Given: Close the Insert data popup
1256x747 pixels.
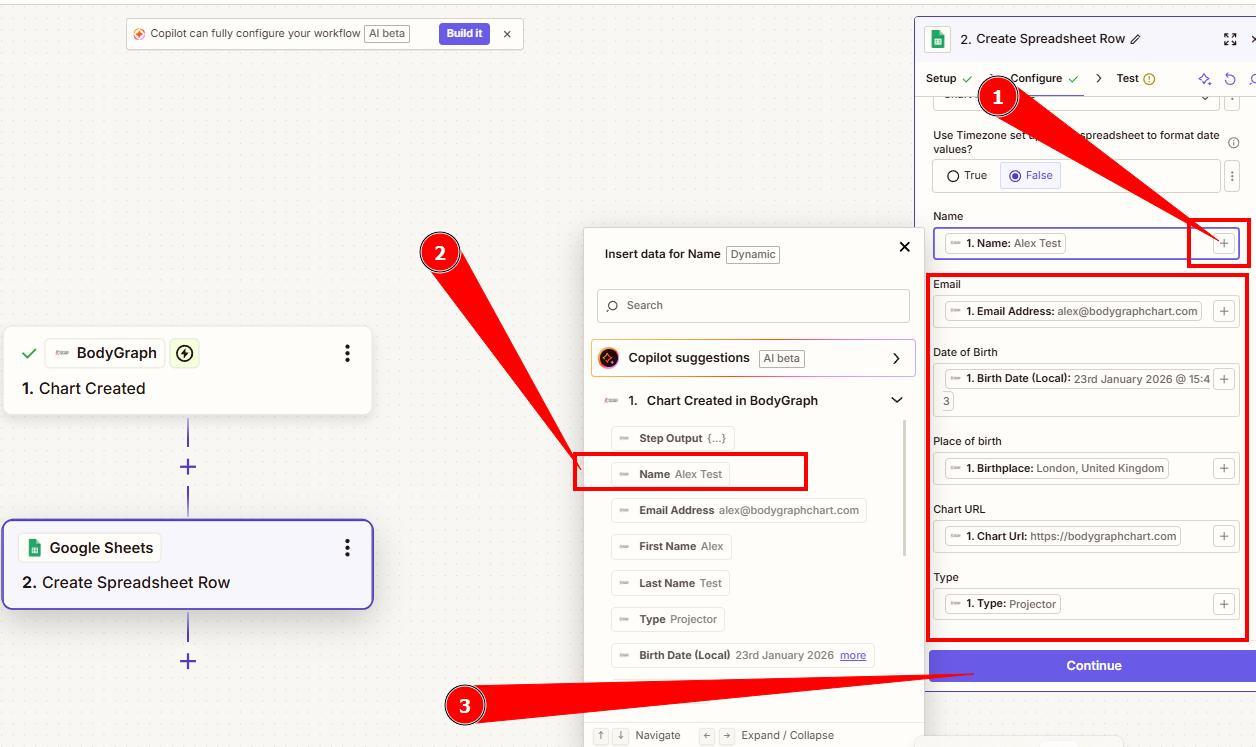Looking at the screenshot, I should coord(904,247).
